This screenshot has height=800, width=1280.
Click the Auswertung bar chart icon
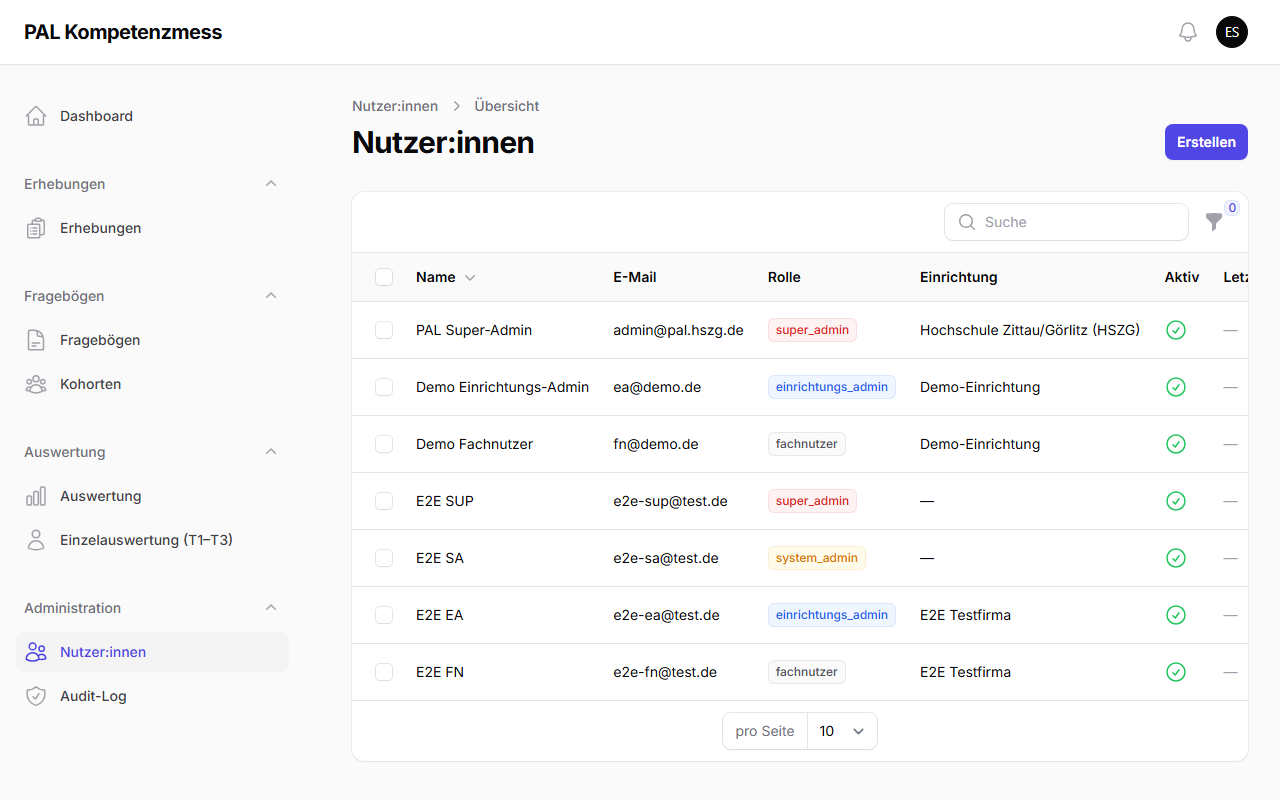click(x=36, y=496)
